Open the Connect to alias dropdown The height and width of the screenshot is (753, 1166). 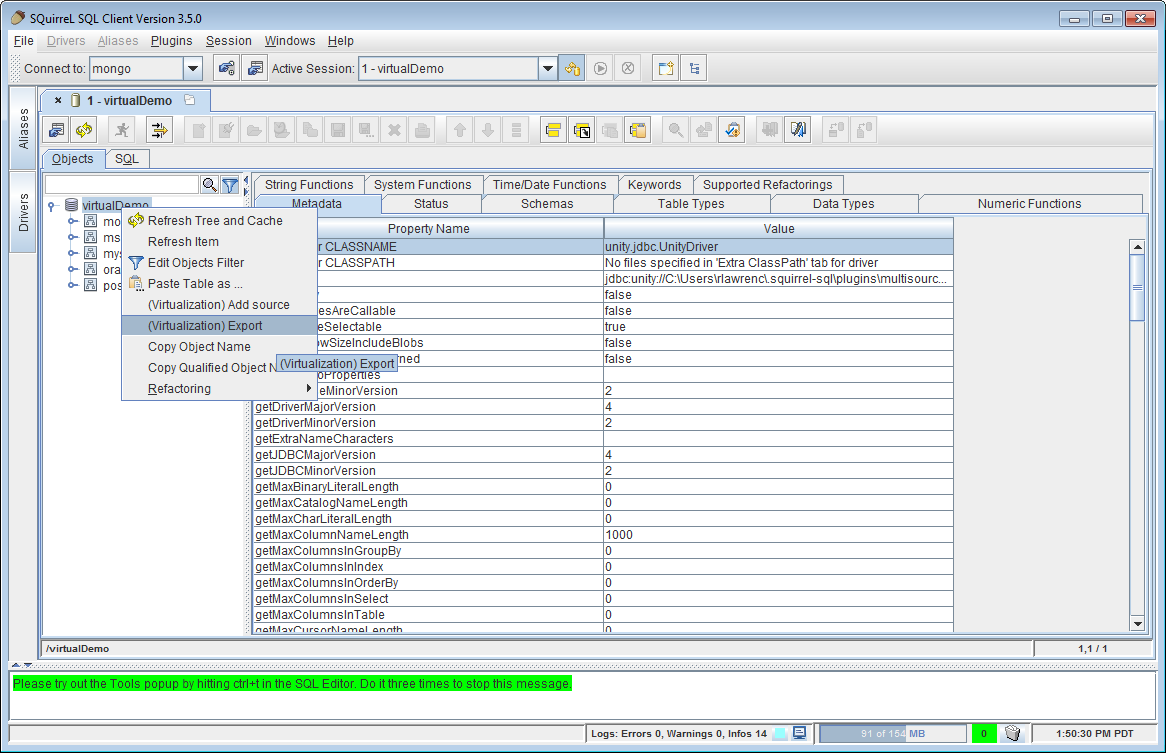click(x=193, y=69)
